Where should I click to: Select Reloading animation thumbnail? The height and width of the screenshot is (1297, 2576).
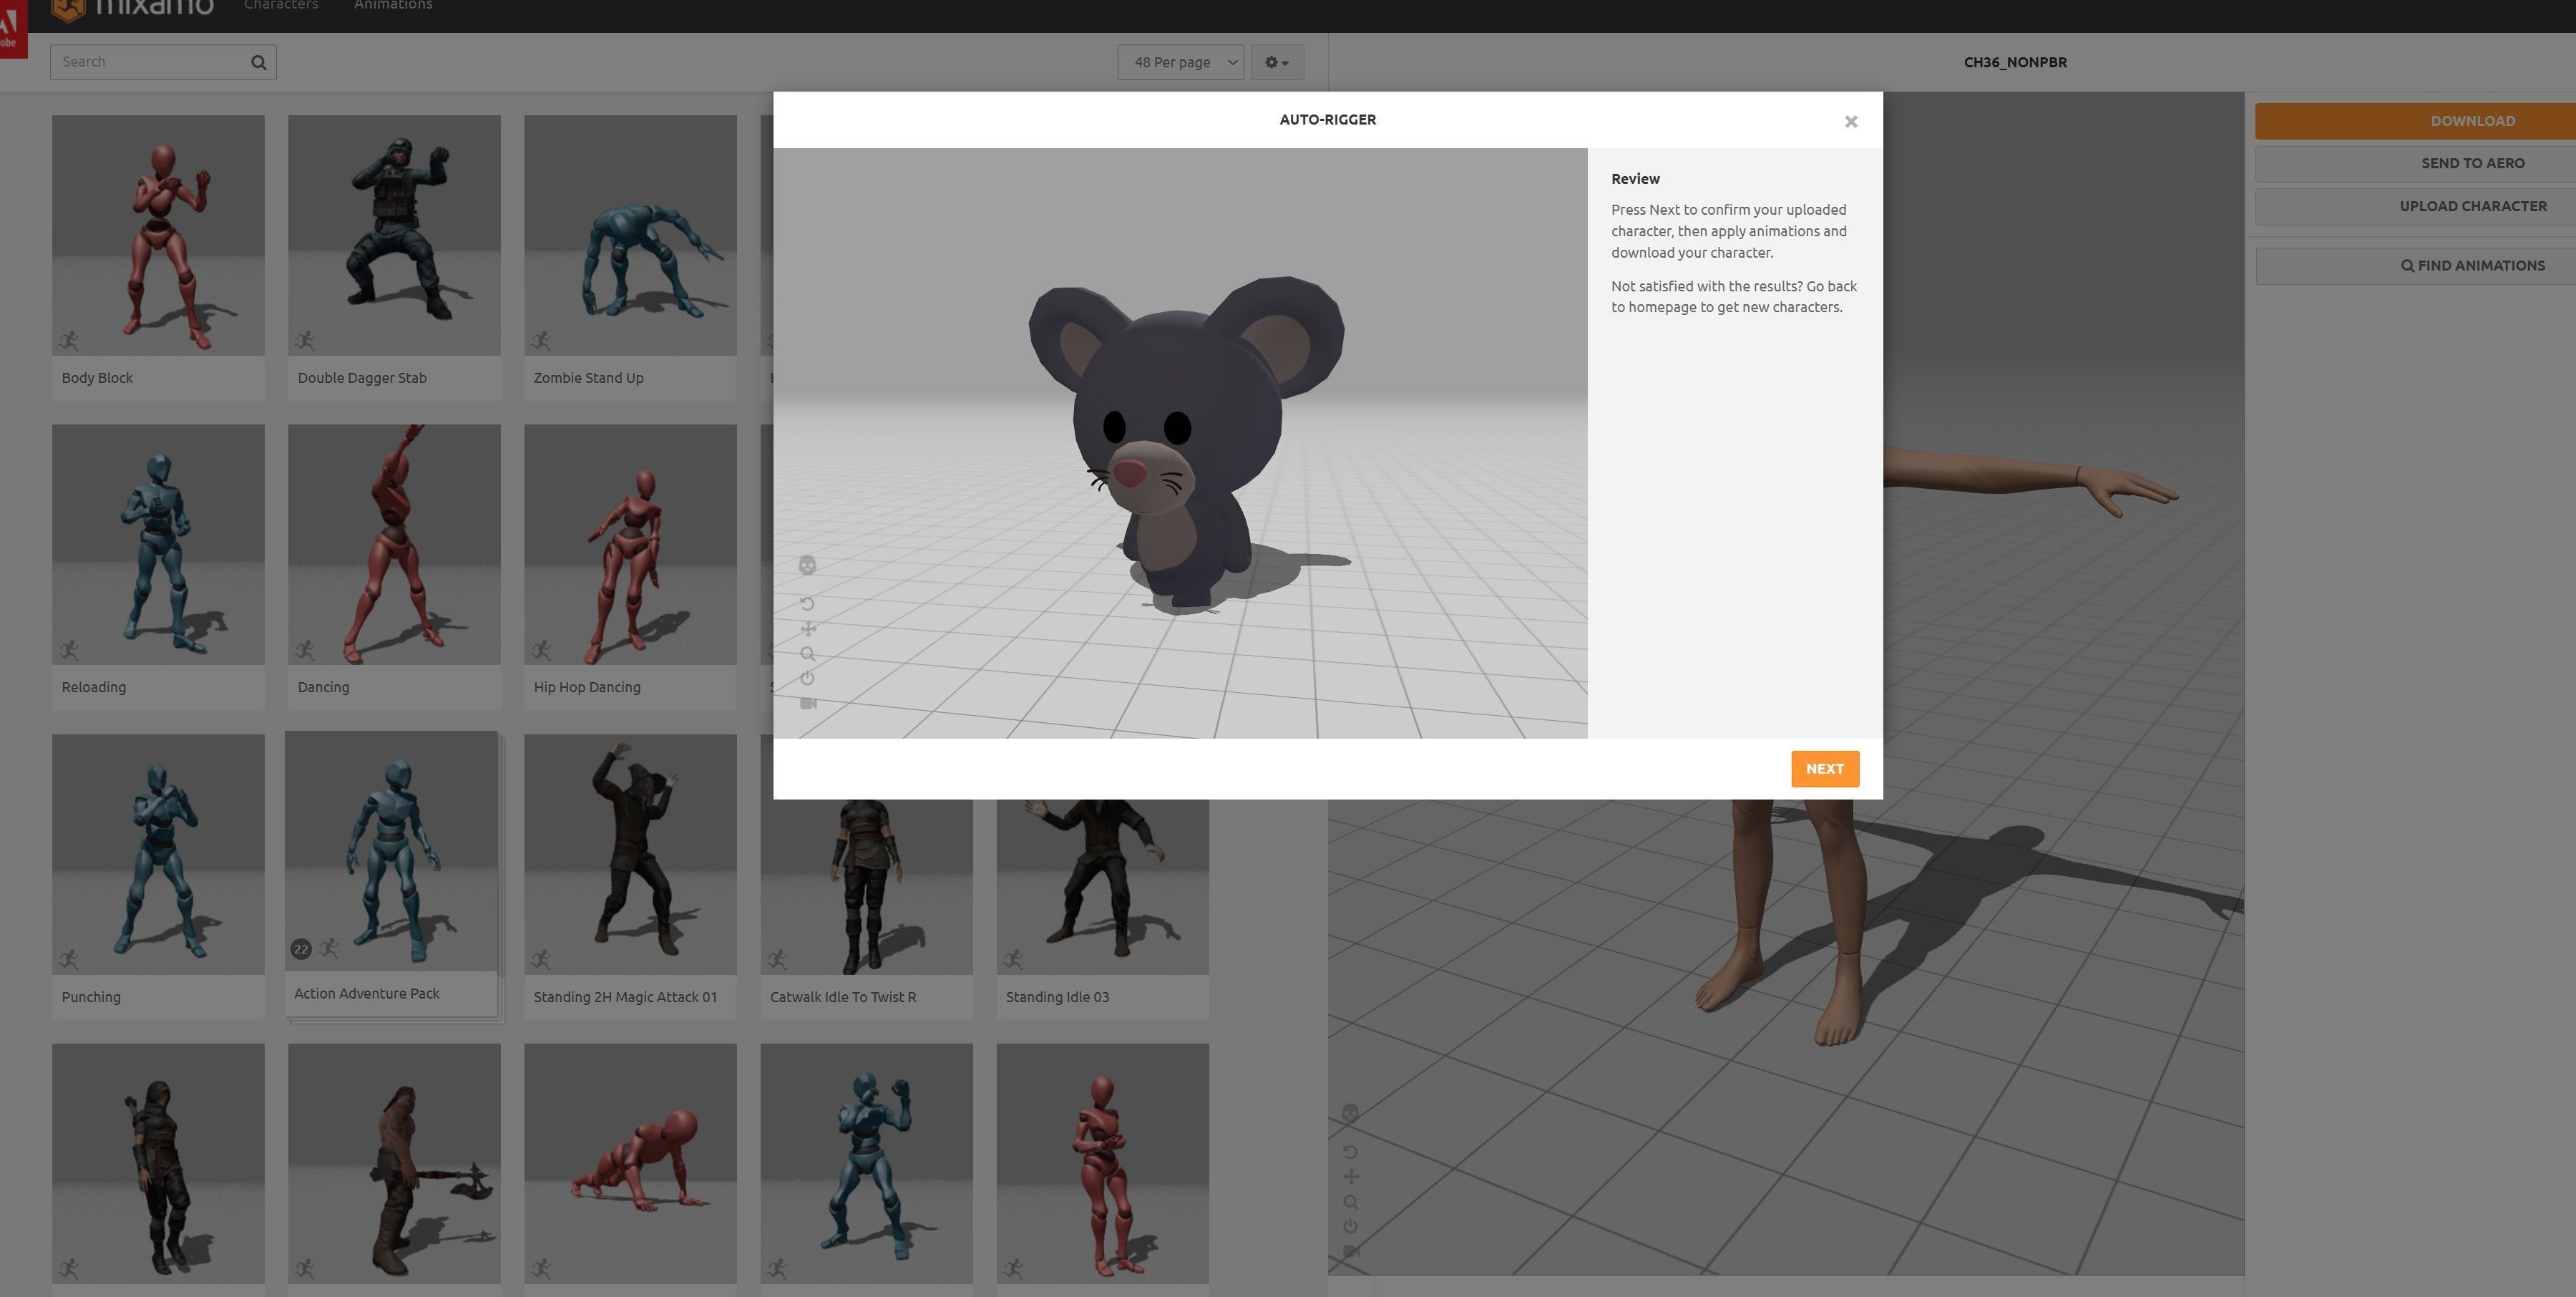coord(158,545)
